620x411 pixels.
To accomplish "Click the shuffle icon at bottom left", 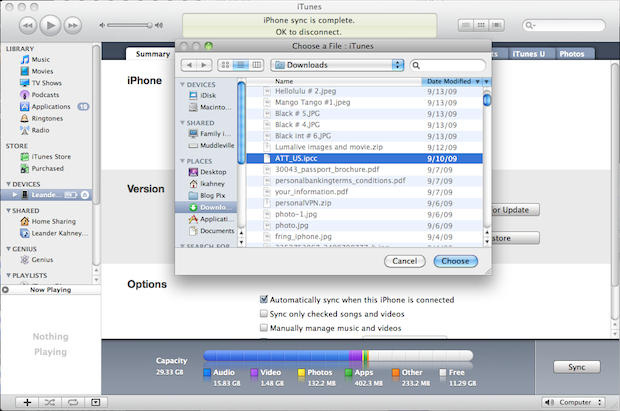I will coord(47,402).
